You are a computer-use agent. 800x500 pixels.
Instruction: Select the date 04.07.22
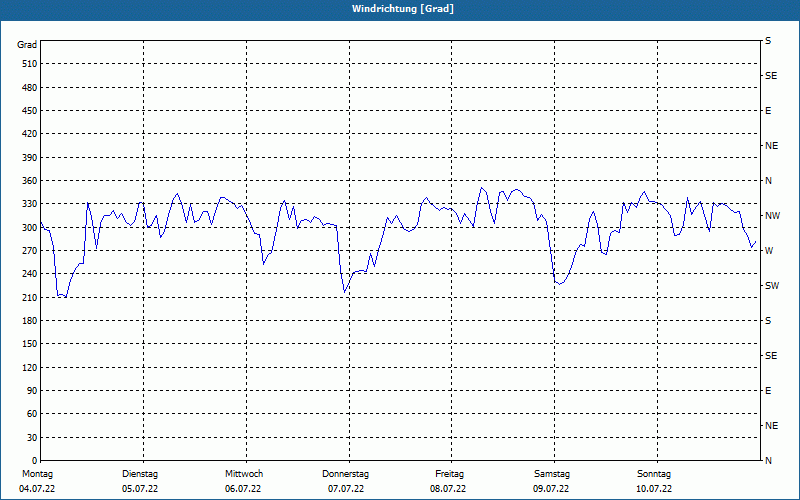[x=37, y=489]
